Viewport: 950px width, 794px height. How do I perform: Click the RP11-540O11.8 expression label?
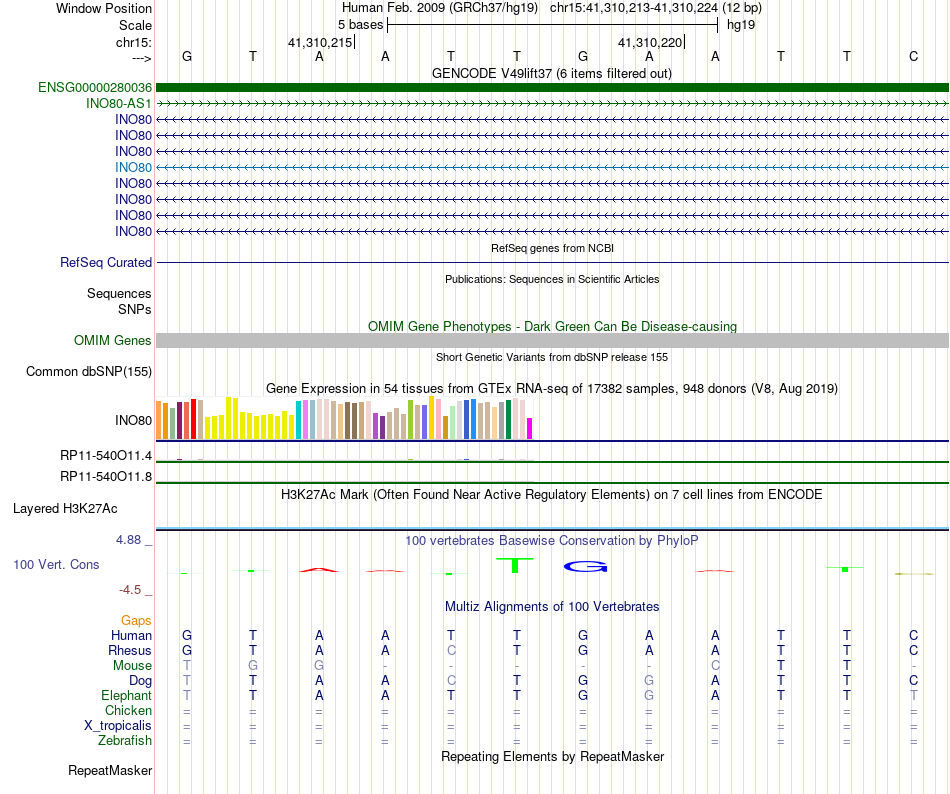[106, 477]
